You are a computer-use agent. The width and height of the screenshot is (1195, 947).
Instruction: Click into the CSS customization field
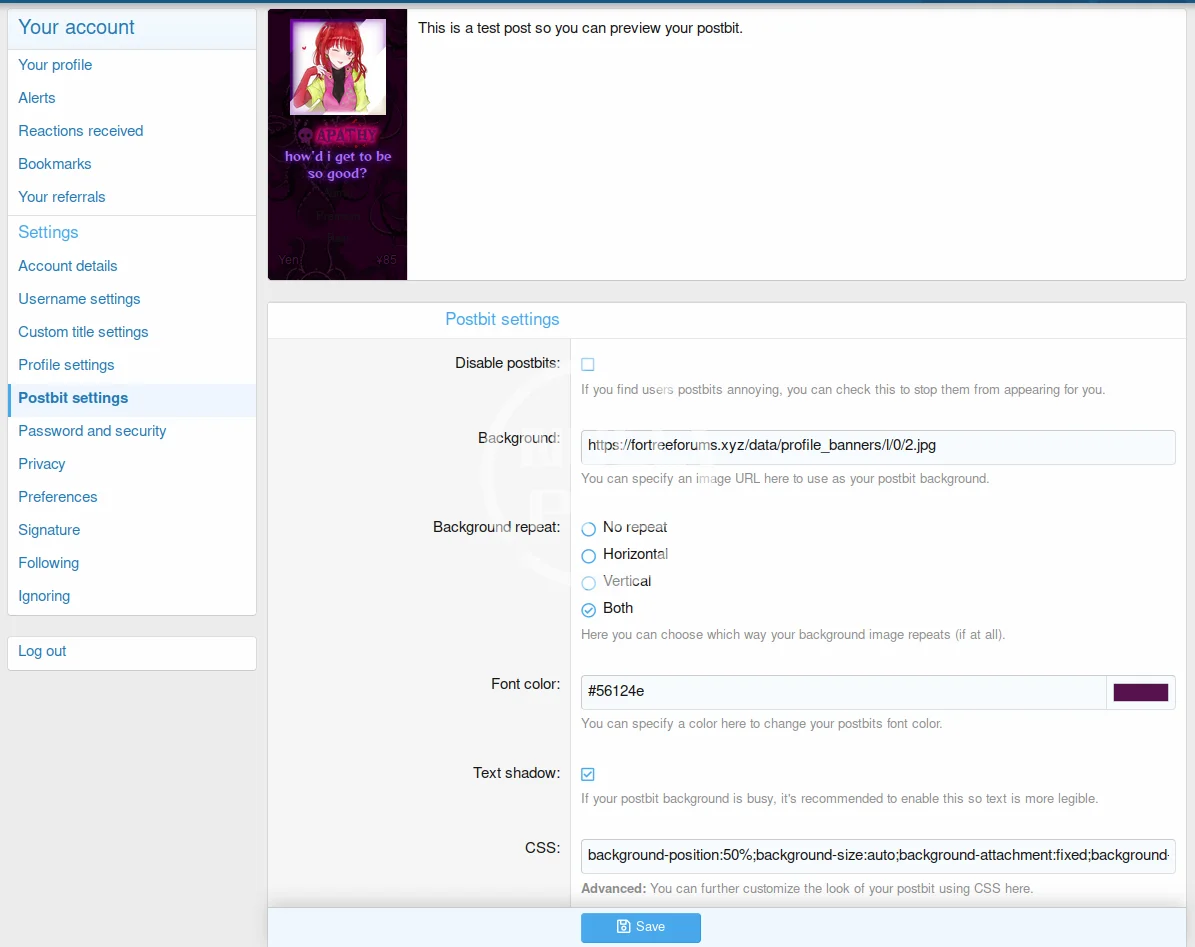click(877, 856)
